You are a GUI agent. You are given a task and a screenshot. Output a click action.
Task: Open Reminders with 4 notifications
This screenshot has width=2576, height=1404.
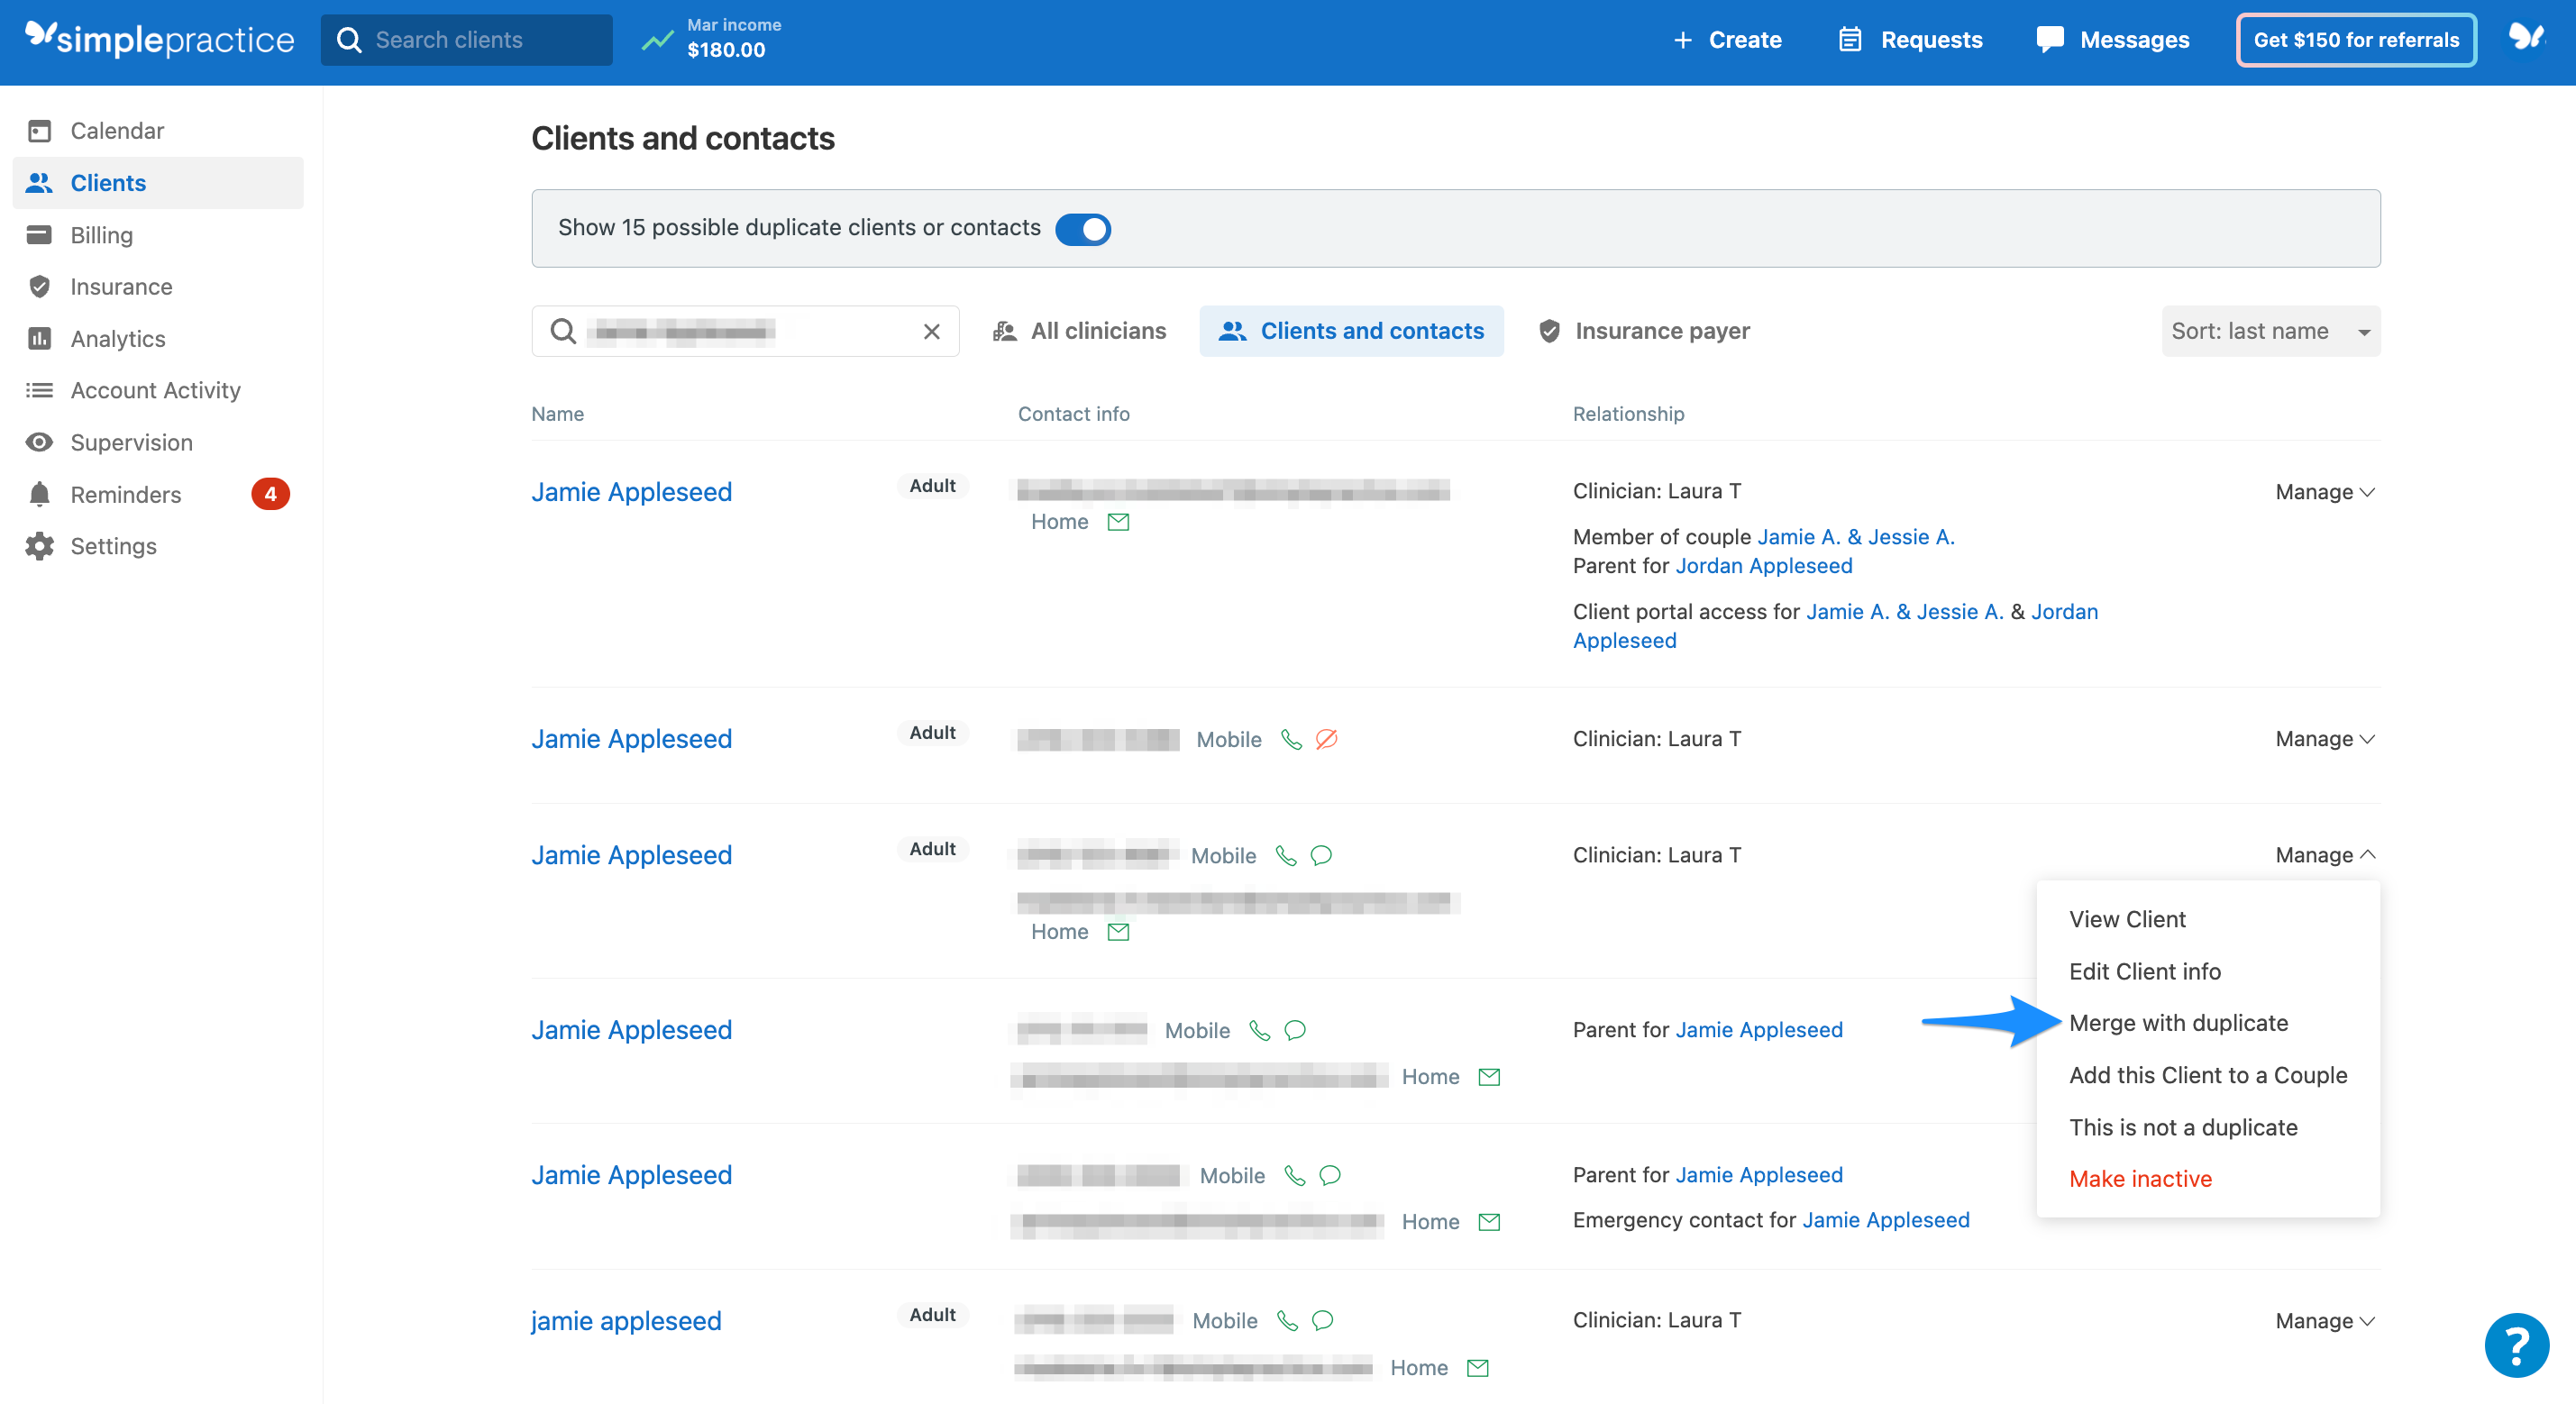coord(158,494)
